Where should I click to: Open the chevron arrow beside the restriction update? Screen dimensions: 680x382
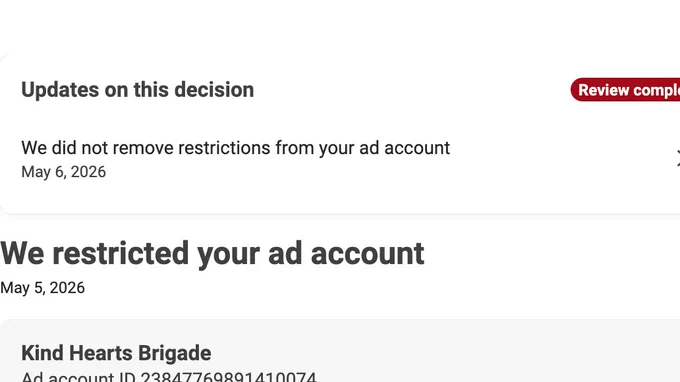coord(678,158)
